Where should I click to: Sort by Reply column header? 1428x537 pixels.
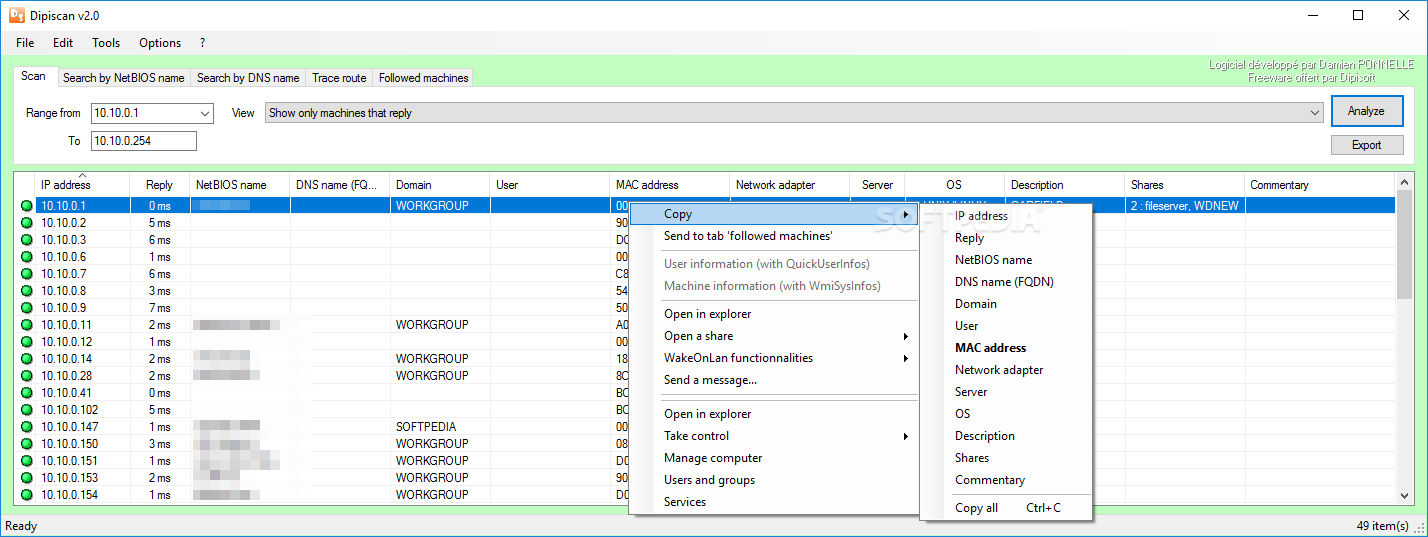(159, 185)
